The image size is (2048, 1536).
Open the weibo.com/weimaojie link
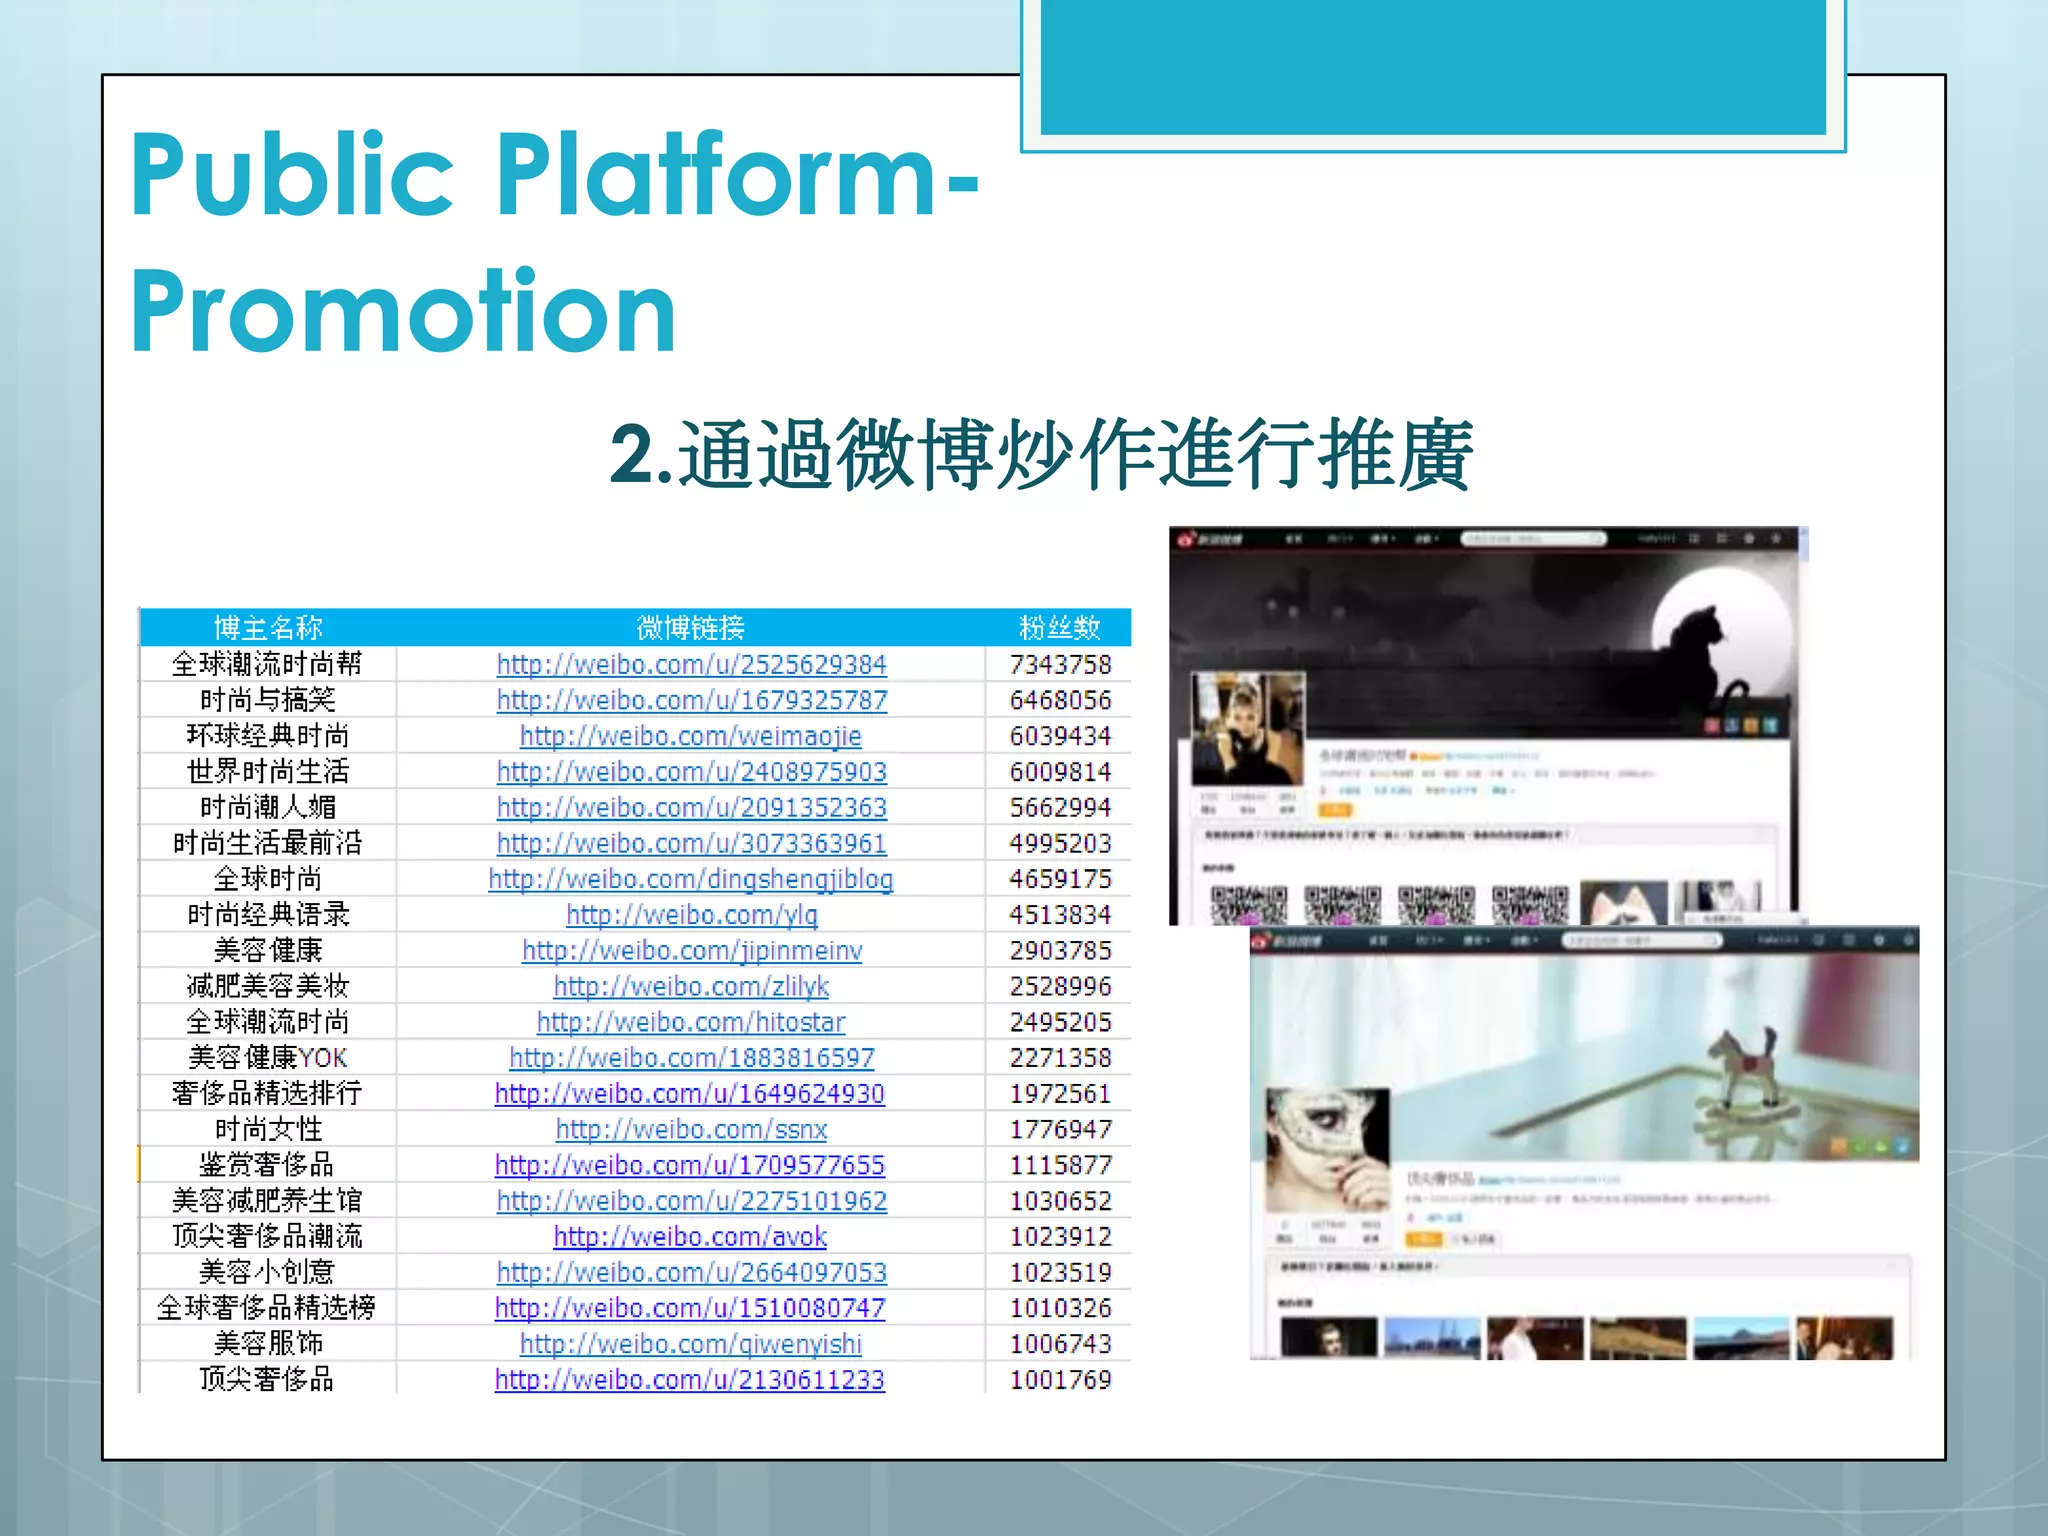coord(691,737)
